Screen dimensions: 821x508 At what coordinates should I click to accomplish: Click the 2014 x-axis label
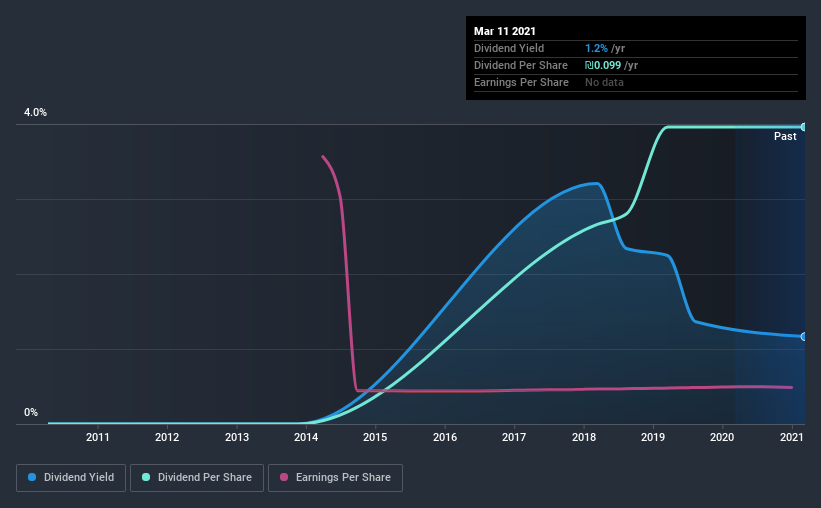click(x=306, y=437)
